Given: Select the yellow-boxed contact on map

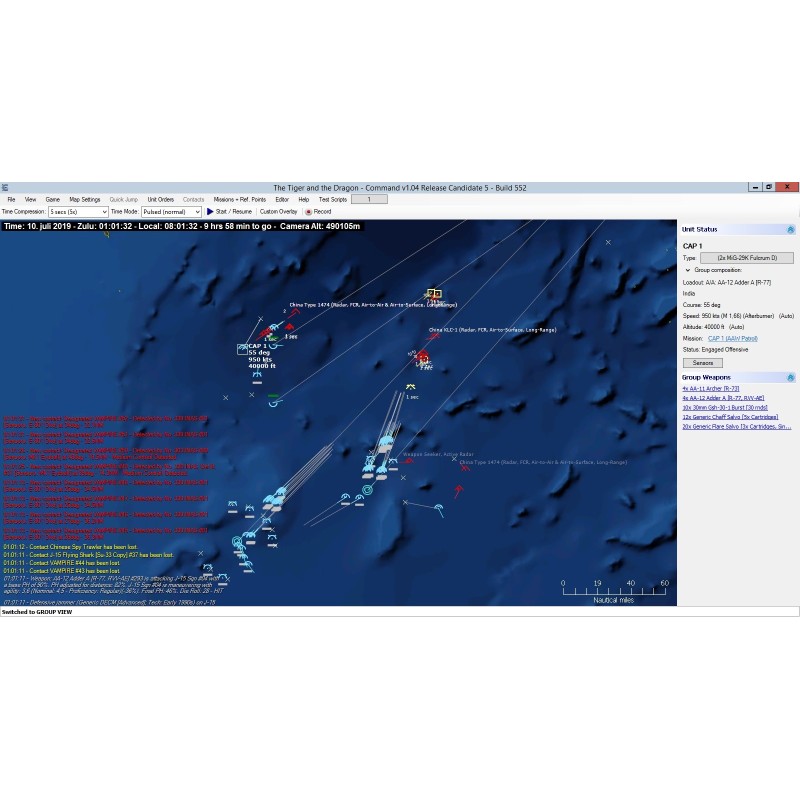Looking at the screenshot, I should 434,294.
